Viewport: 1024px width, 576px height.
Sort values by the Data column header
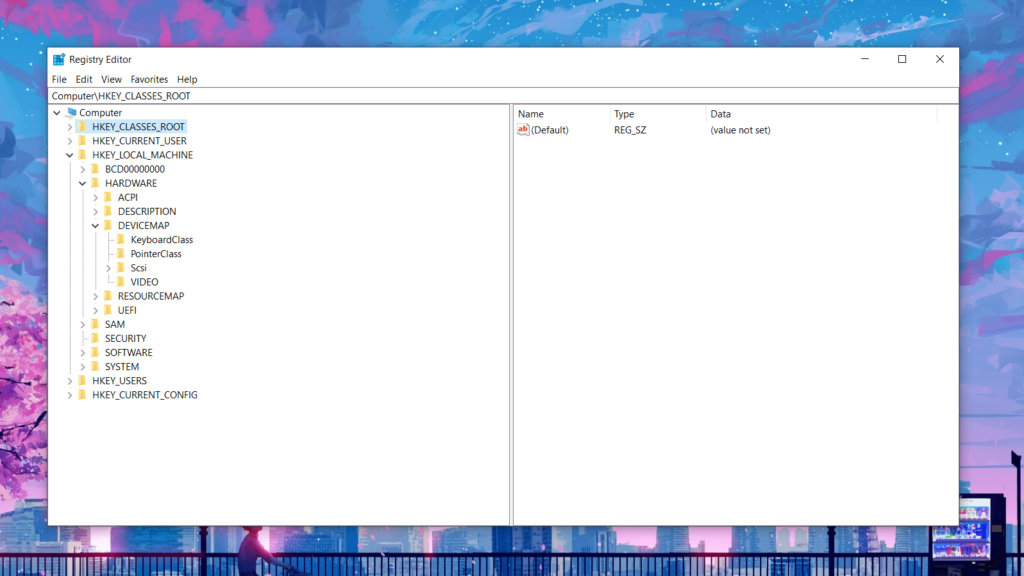(822, 114)
